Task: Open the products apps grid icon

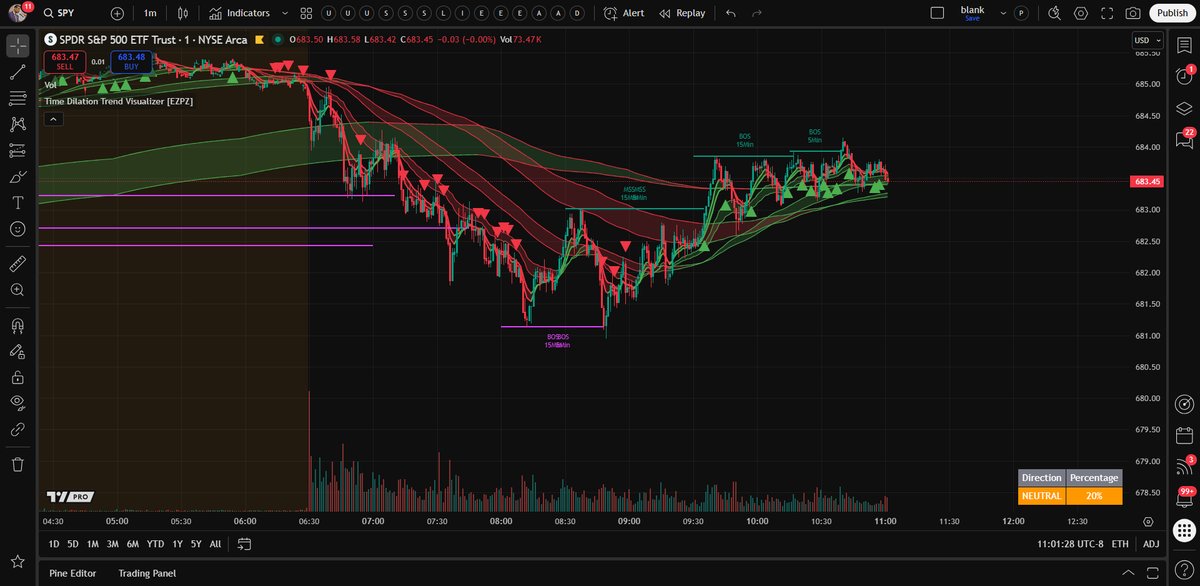Action: [1184, 528]
